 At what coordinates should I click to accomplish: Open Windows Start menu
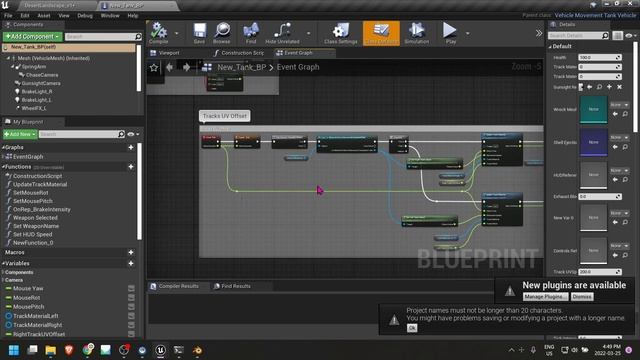(14, 350)
